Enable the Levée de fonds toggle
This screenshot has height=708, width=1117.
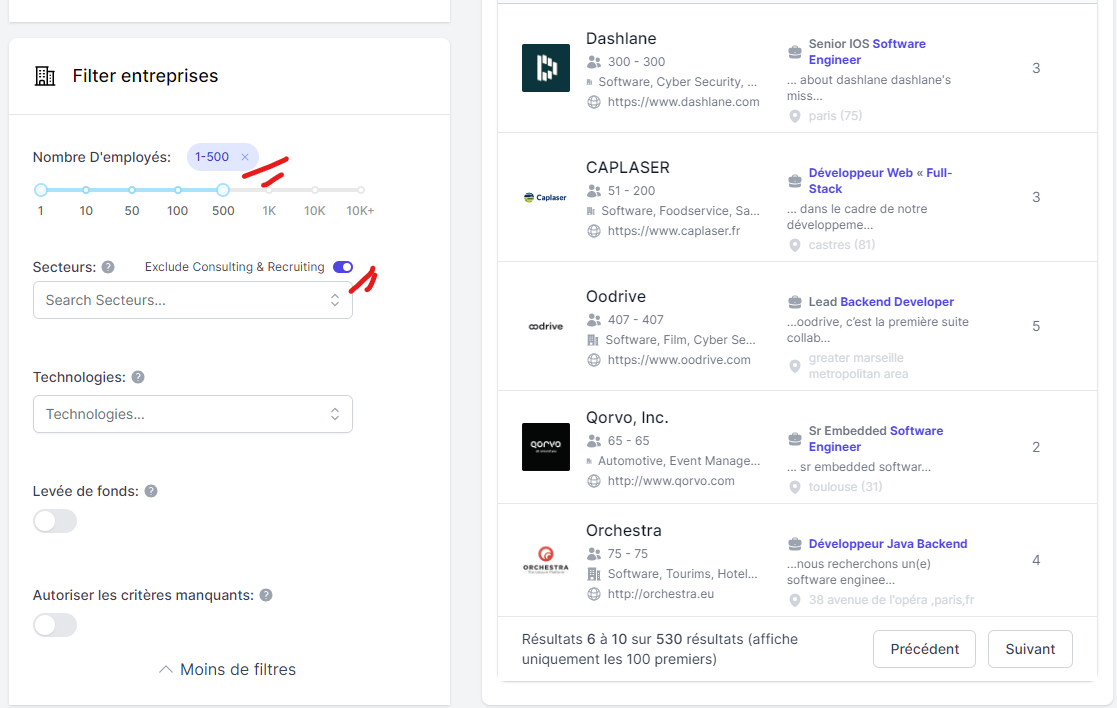pyautogui.click(x=55, y=521)
